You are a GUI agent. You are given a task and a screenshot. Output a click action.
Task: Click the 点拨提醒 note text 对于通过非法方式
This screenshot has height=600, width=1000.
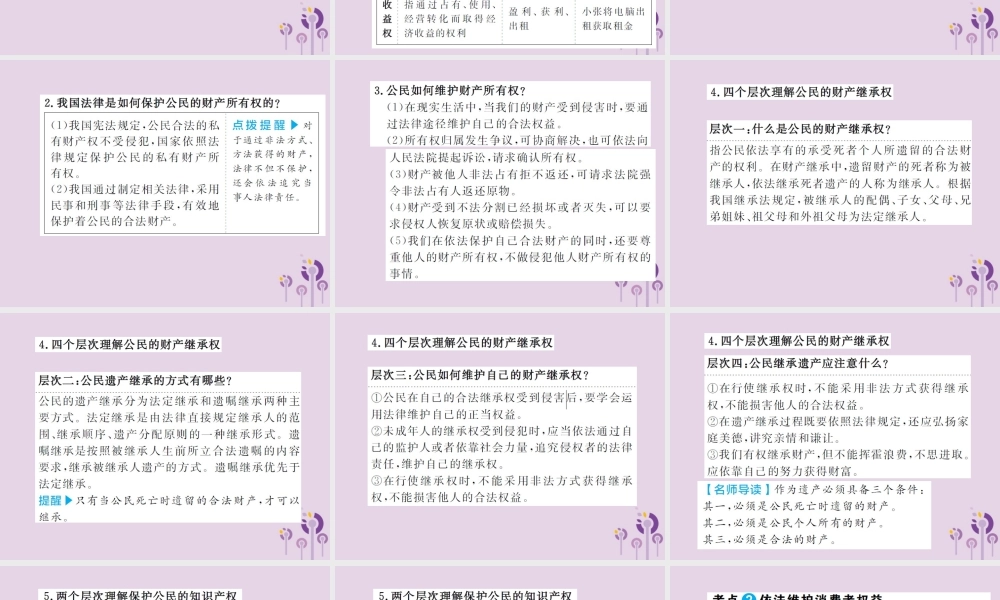[272, 161]
